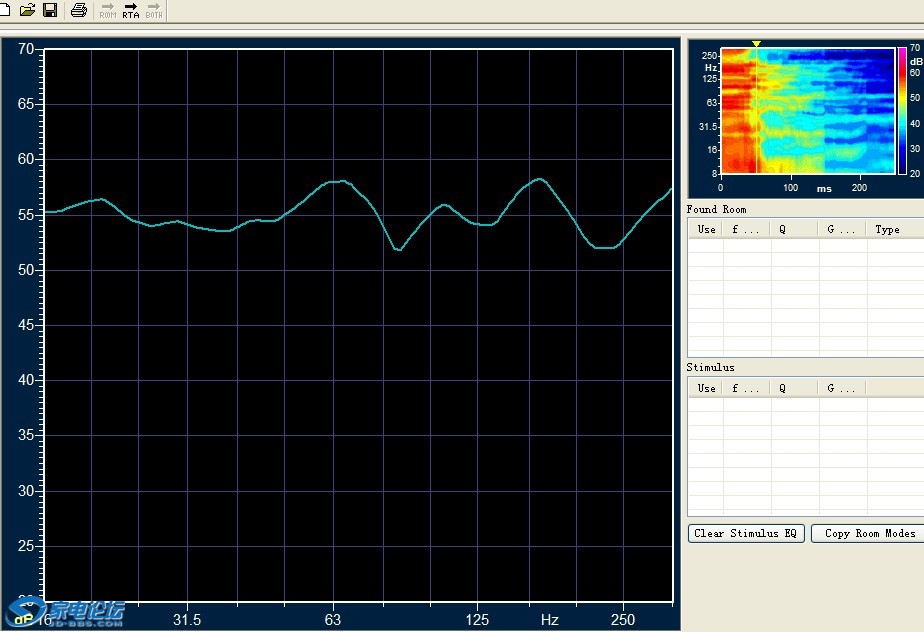This screenshot has width=924, height=632.
Task: Click the spectrogram waterfall thumbnail
Action: click(x=807, y=111)
